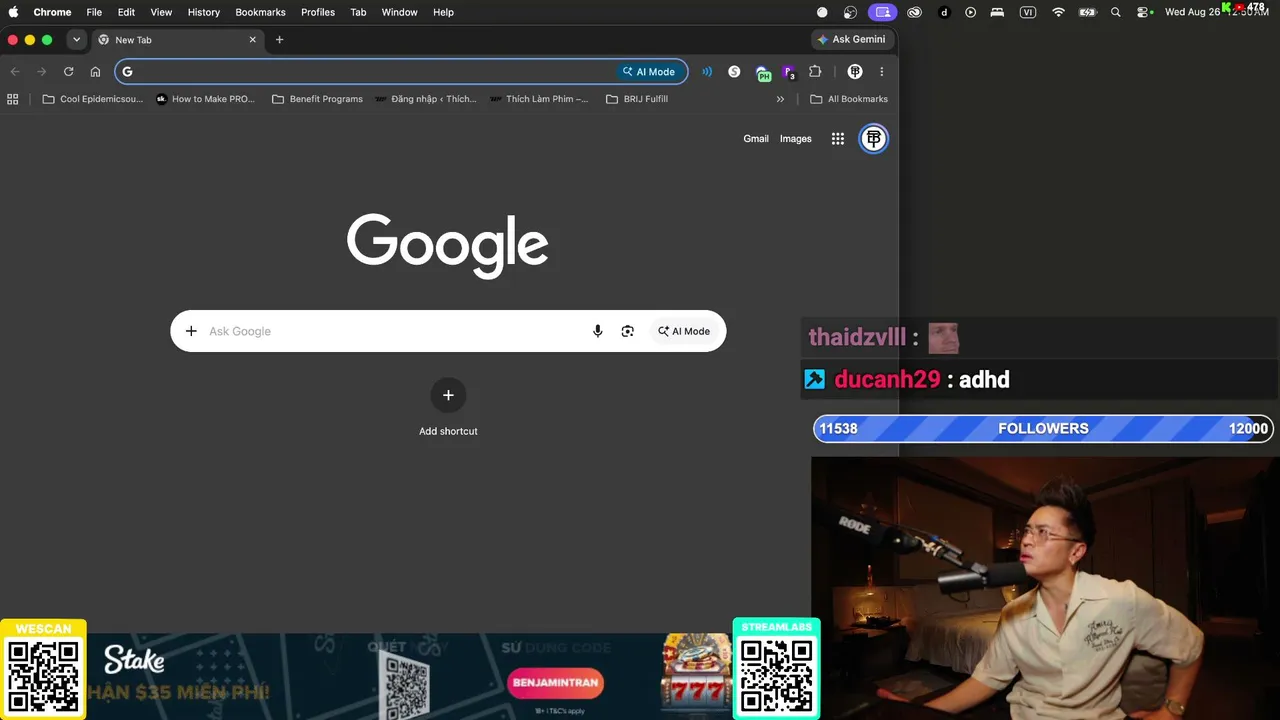
Task: Open a new tab with the plus button
Action: pyautogui.click(x=279, y=40)
